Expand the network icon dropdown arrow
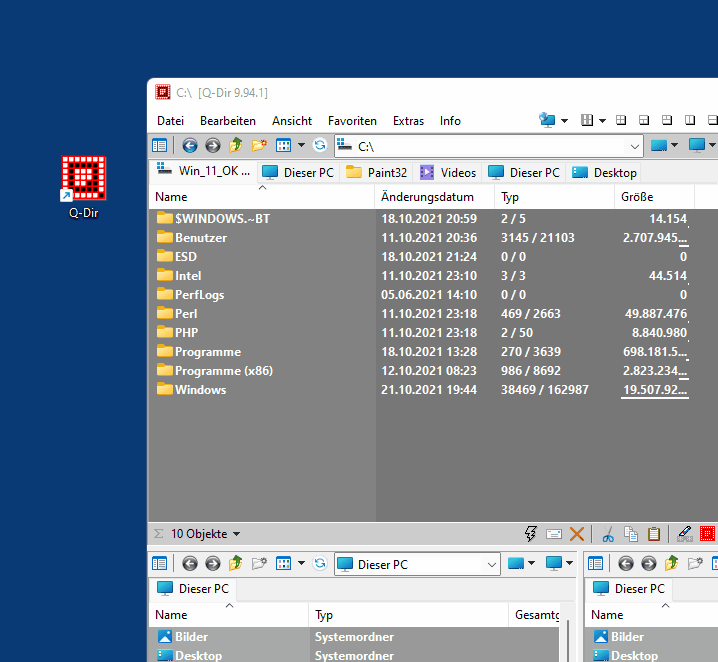The image size is (718, 662). [x=564, y=121]
